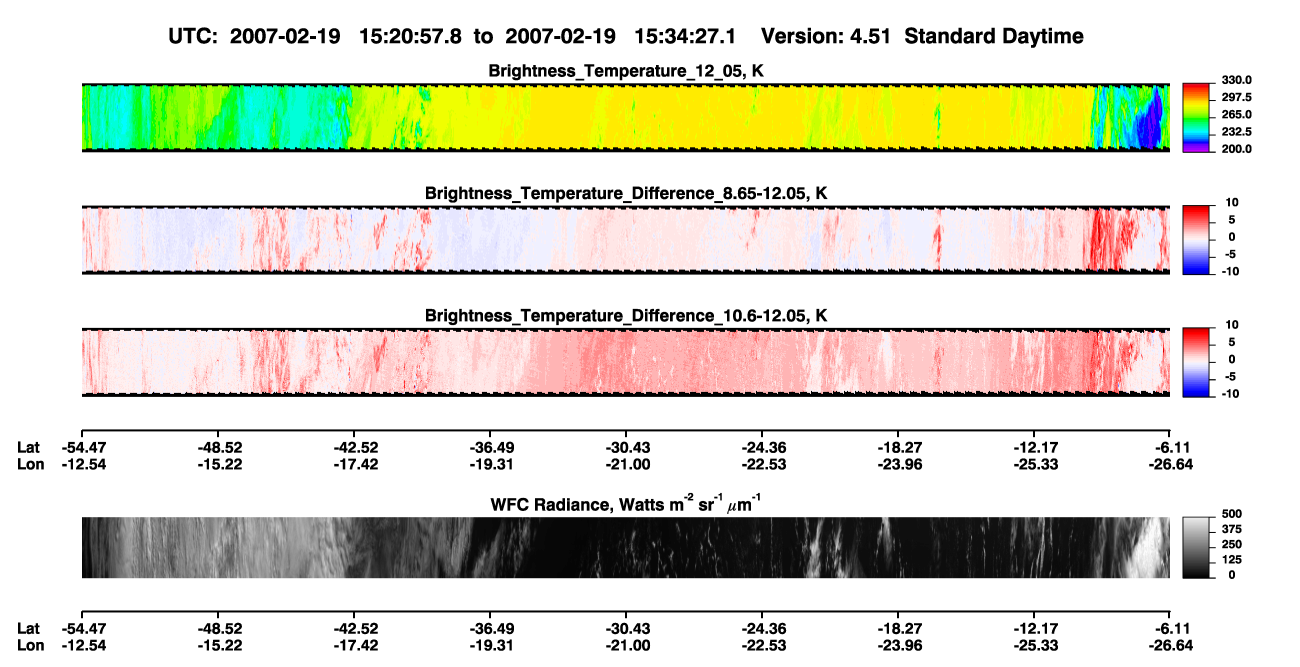Click the '125' WFC Radiance scale label
The width and height of the screenshot is (1300, 667).
point(1231,560)
